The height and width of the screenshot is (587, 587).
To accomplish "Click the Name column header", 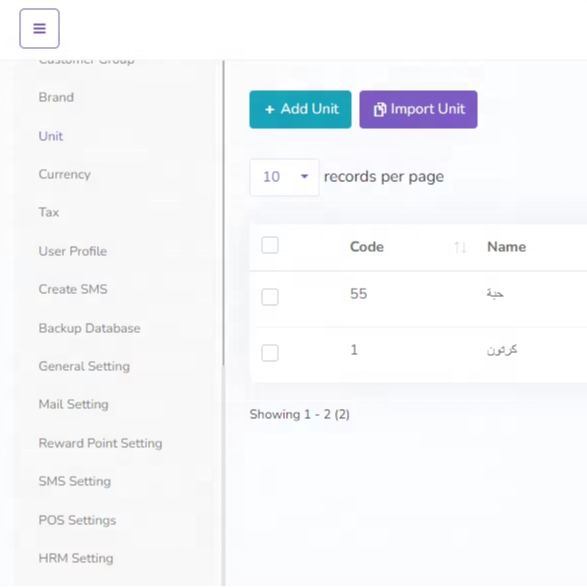I will tap(507, 247).
